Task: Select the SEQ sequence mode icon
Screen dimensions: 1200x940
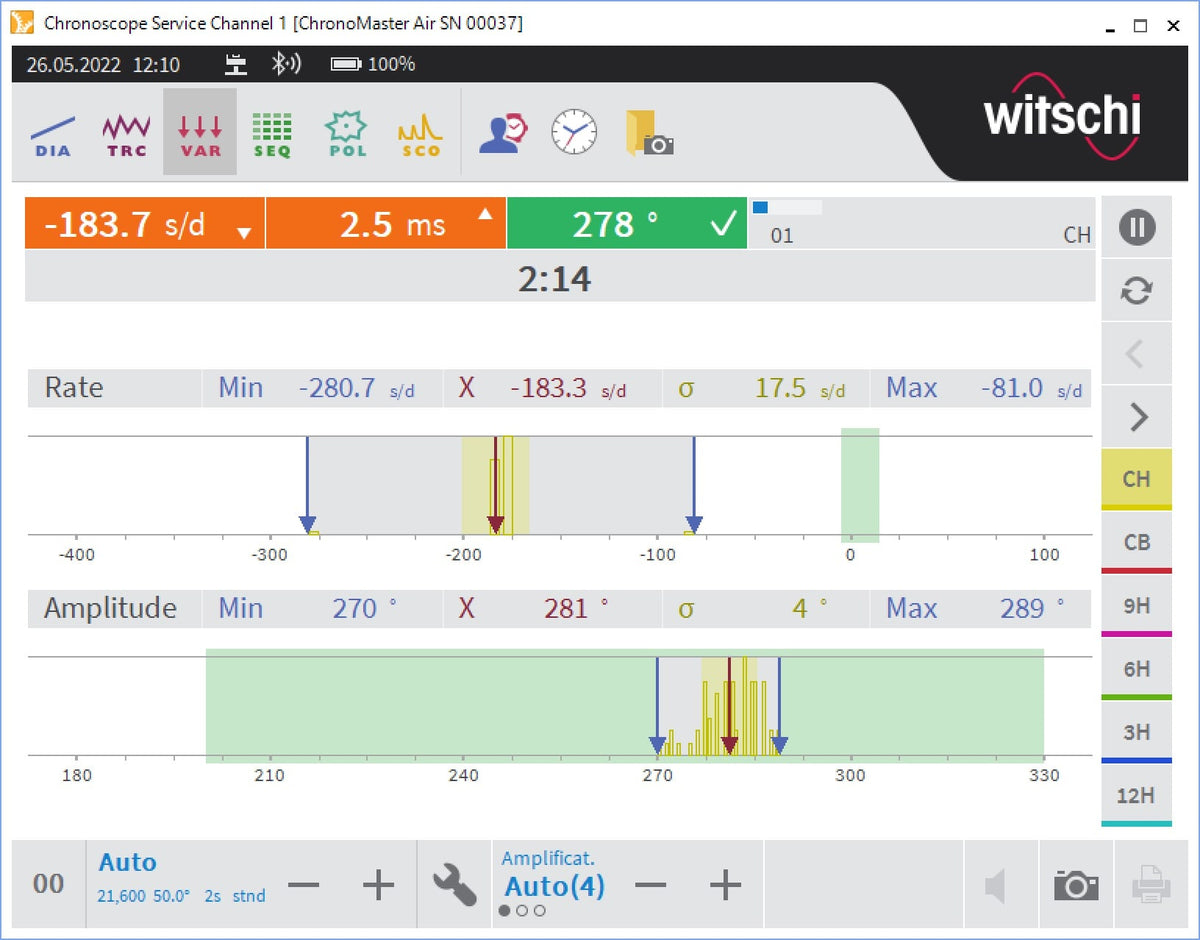Action: point(272,133)
